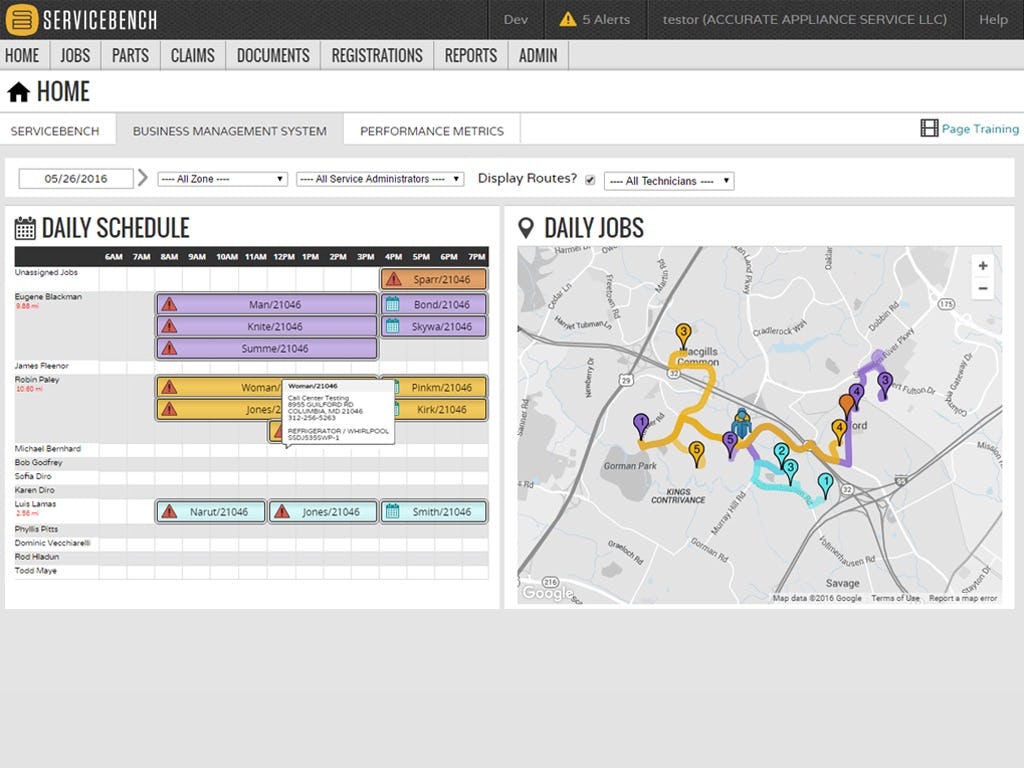Select the warning icon on Sparr/21046 job
Viewport: 1024px width, 768px height.
point(393,280)
